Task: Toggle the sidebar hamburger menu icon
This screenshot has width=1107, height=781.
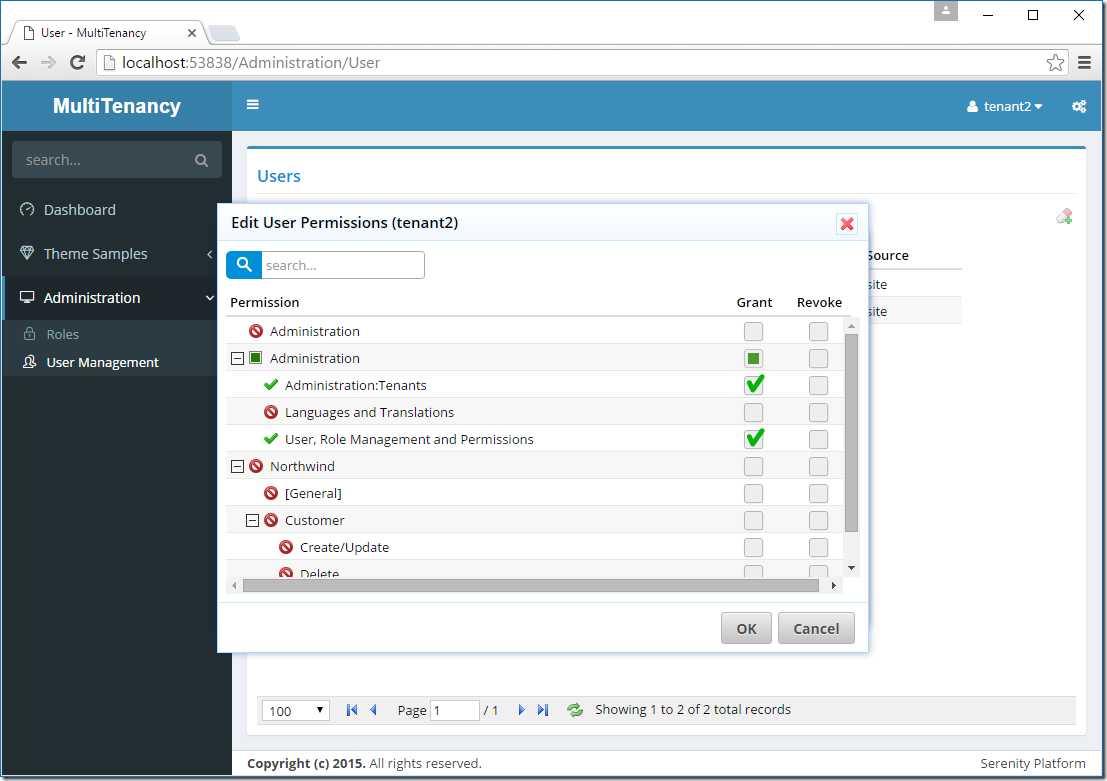Action: point(253,105)
